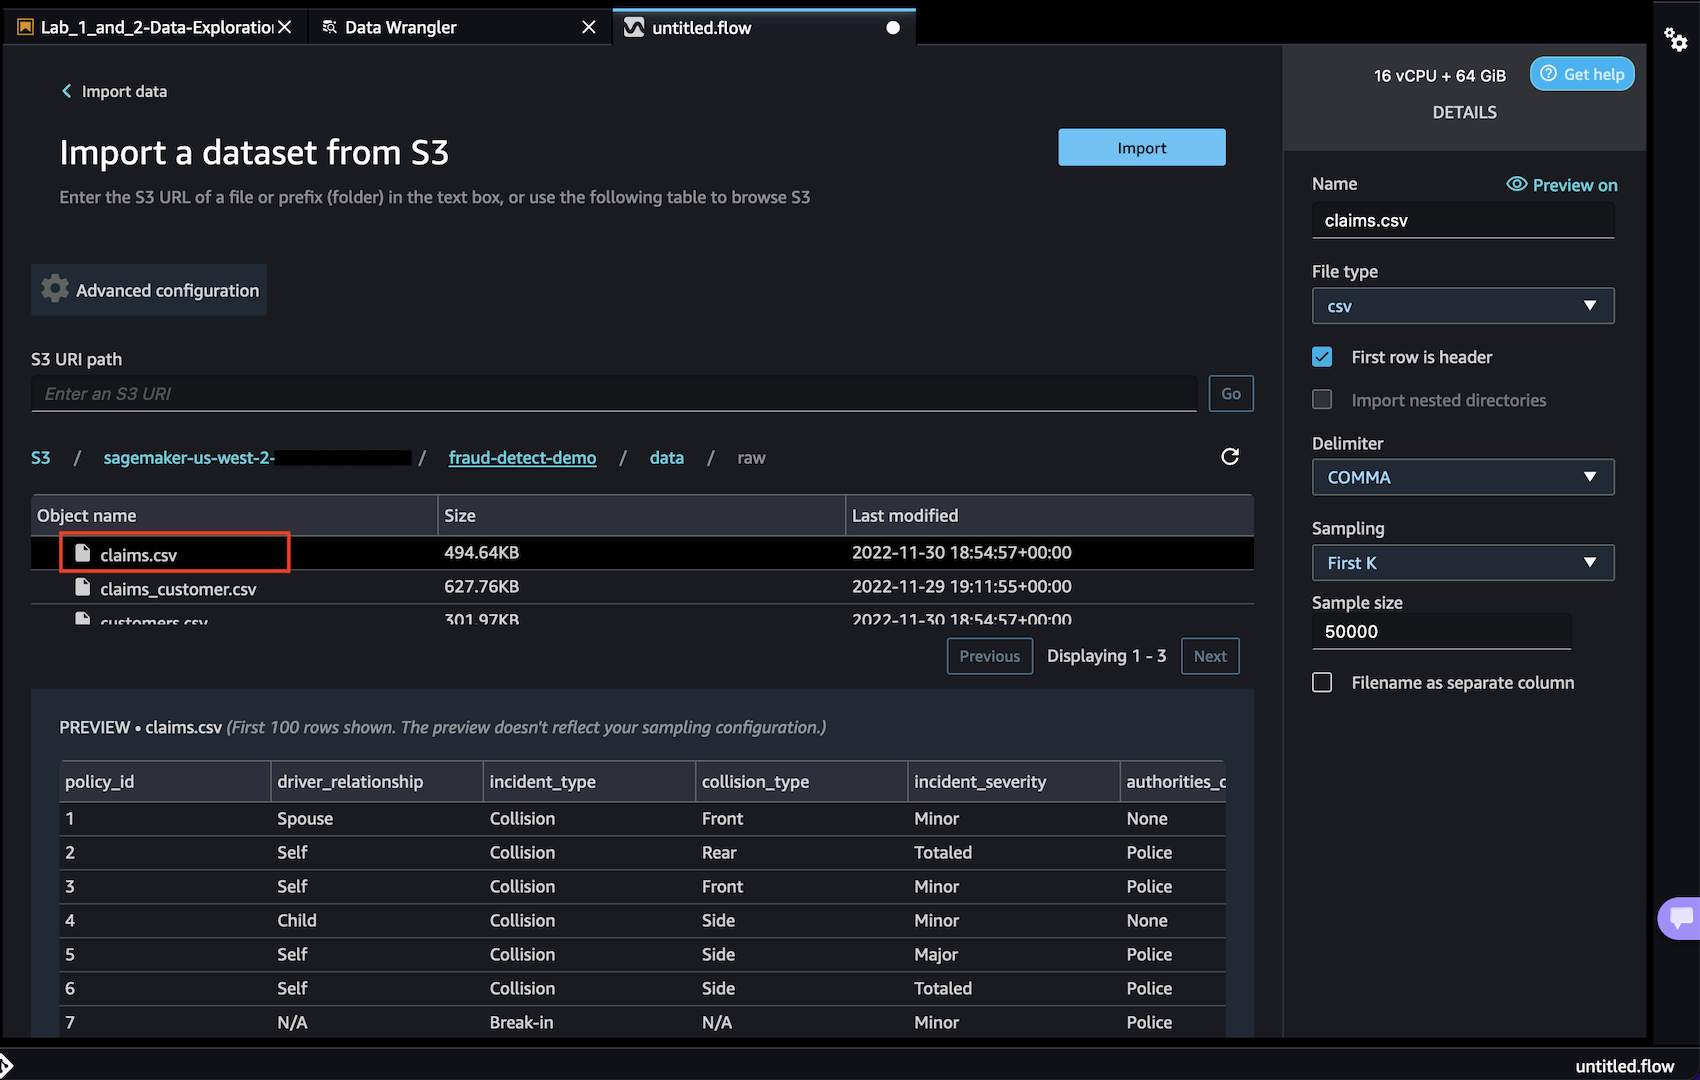Click the question mark icon in Get help
Image resolution: width=1700 pixels, height=1080 pixels.
click(x=1548, y=74)
